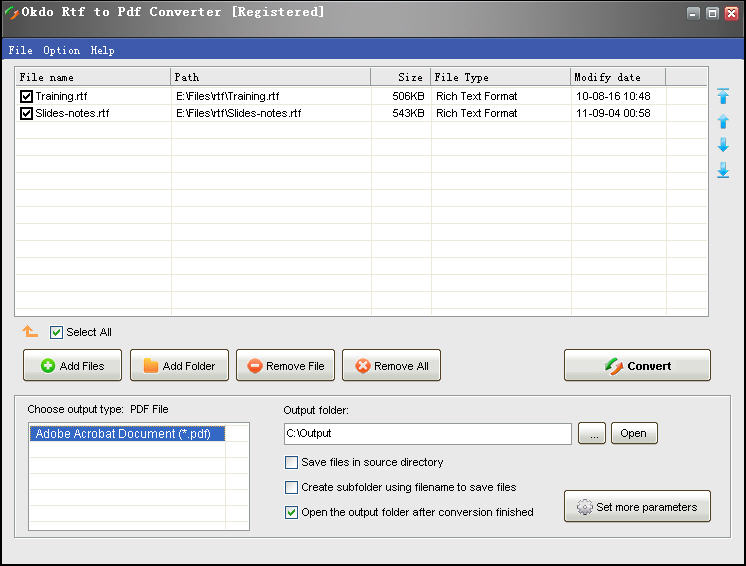This screenshot has height=566, width=746.
Task: Move selected file down one position
Action: [x=723, y=145]
